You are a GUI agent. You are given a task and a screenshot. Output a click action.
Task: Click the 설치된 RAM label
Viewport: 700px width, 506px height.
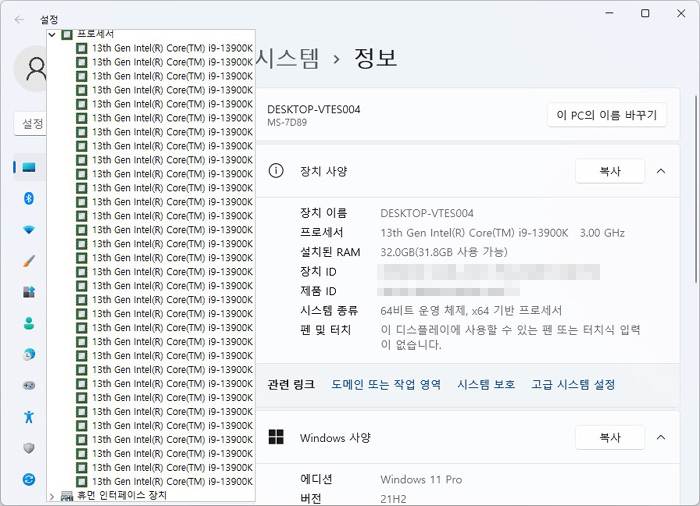click(x=330, y=252)
